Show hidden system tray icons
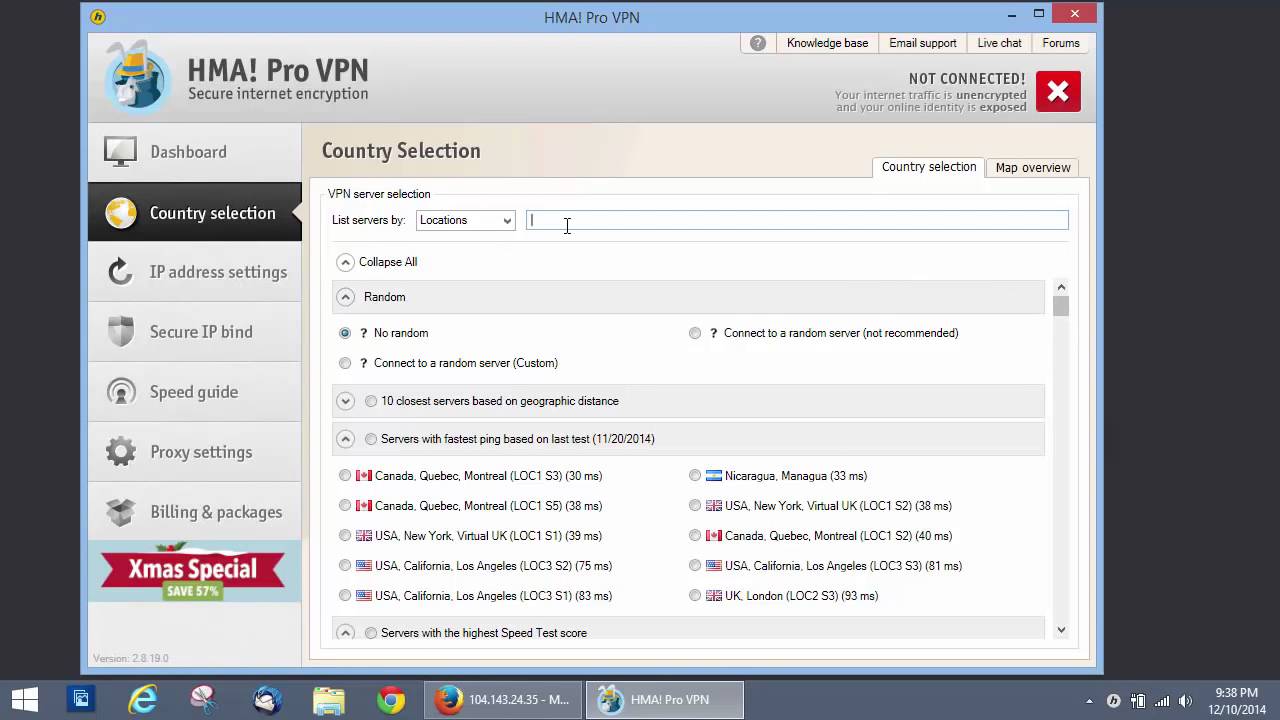The image size is (1280, 720). tap(1089, 700)
